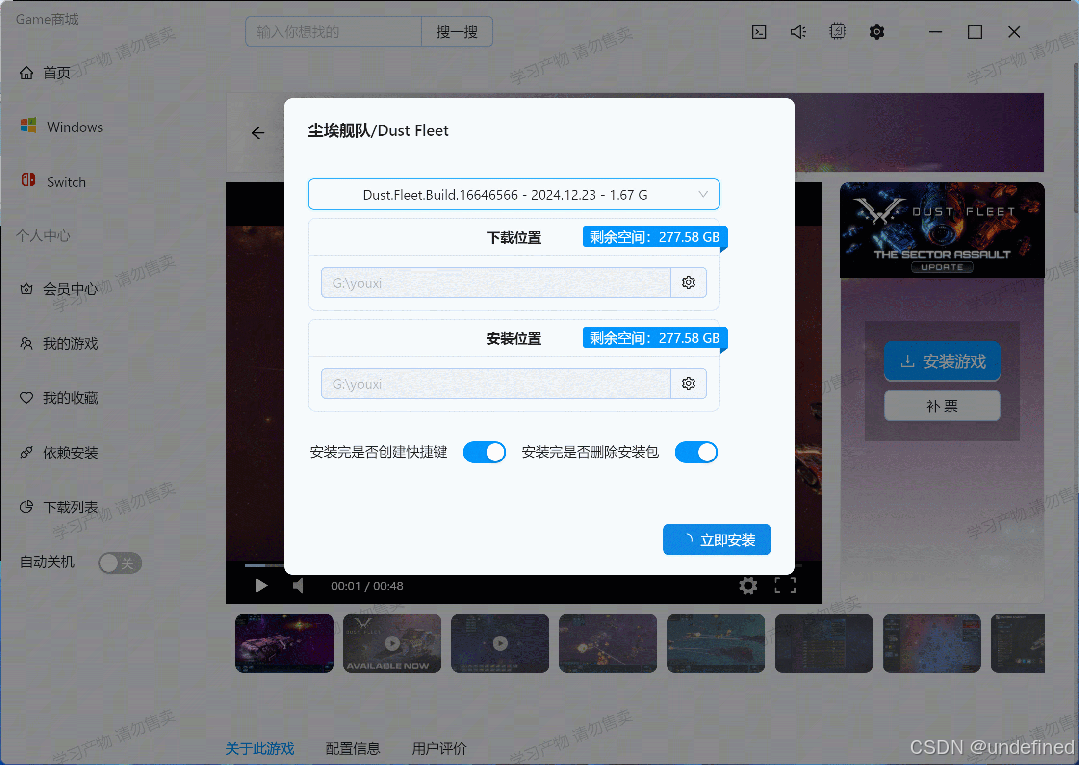Image resolution: width=1079 pixels, height=765 pixels.
Task: Open 我的收藏 favorites
Action: coord(58,398)
